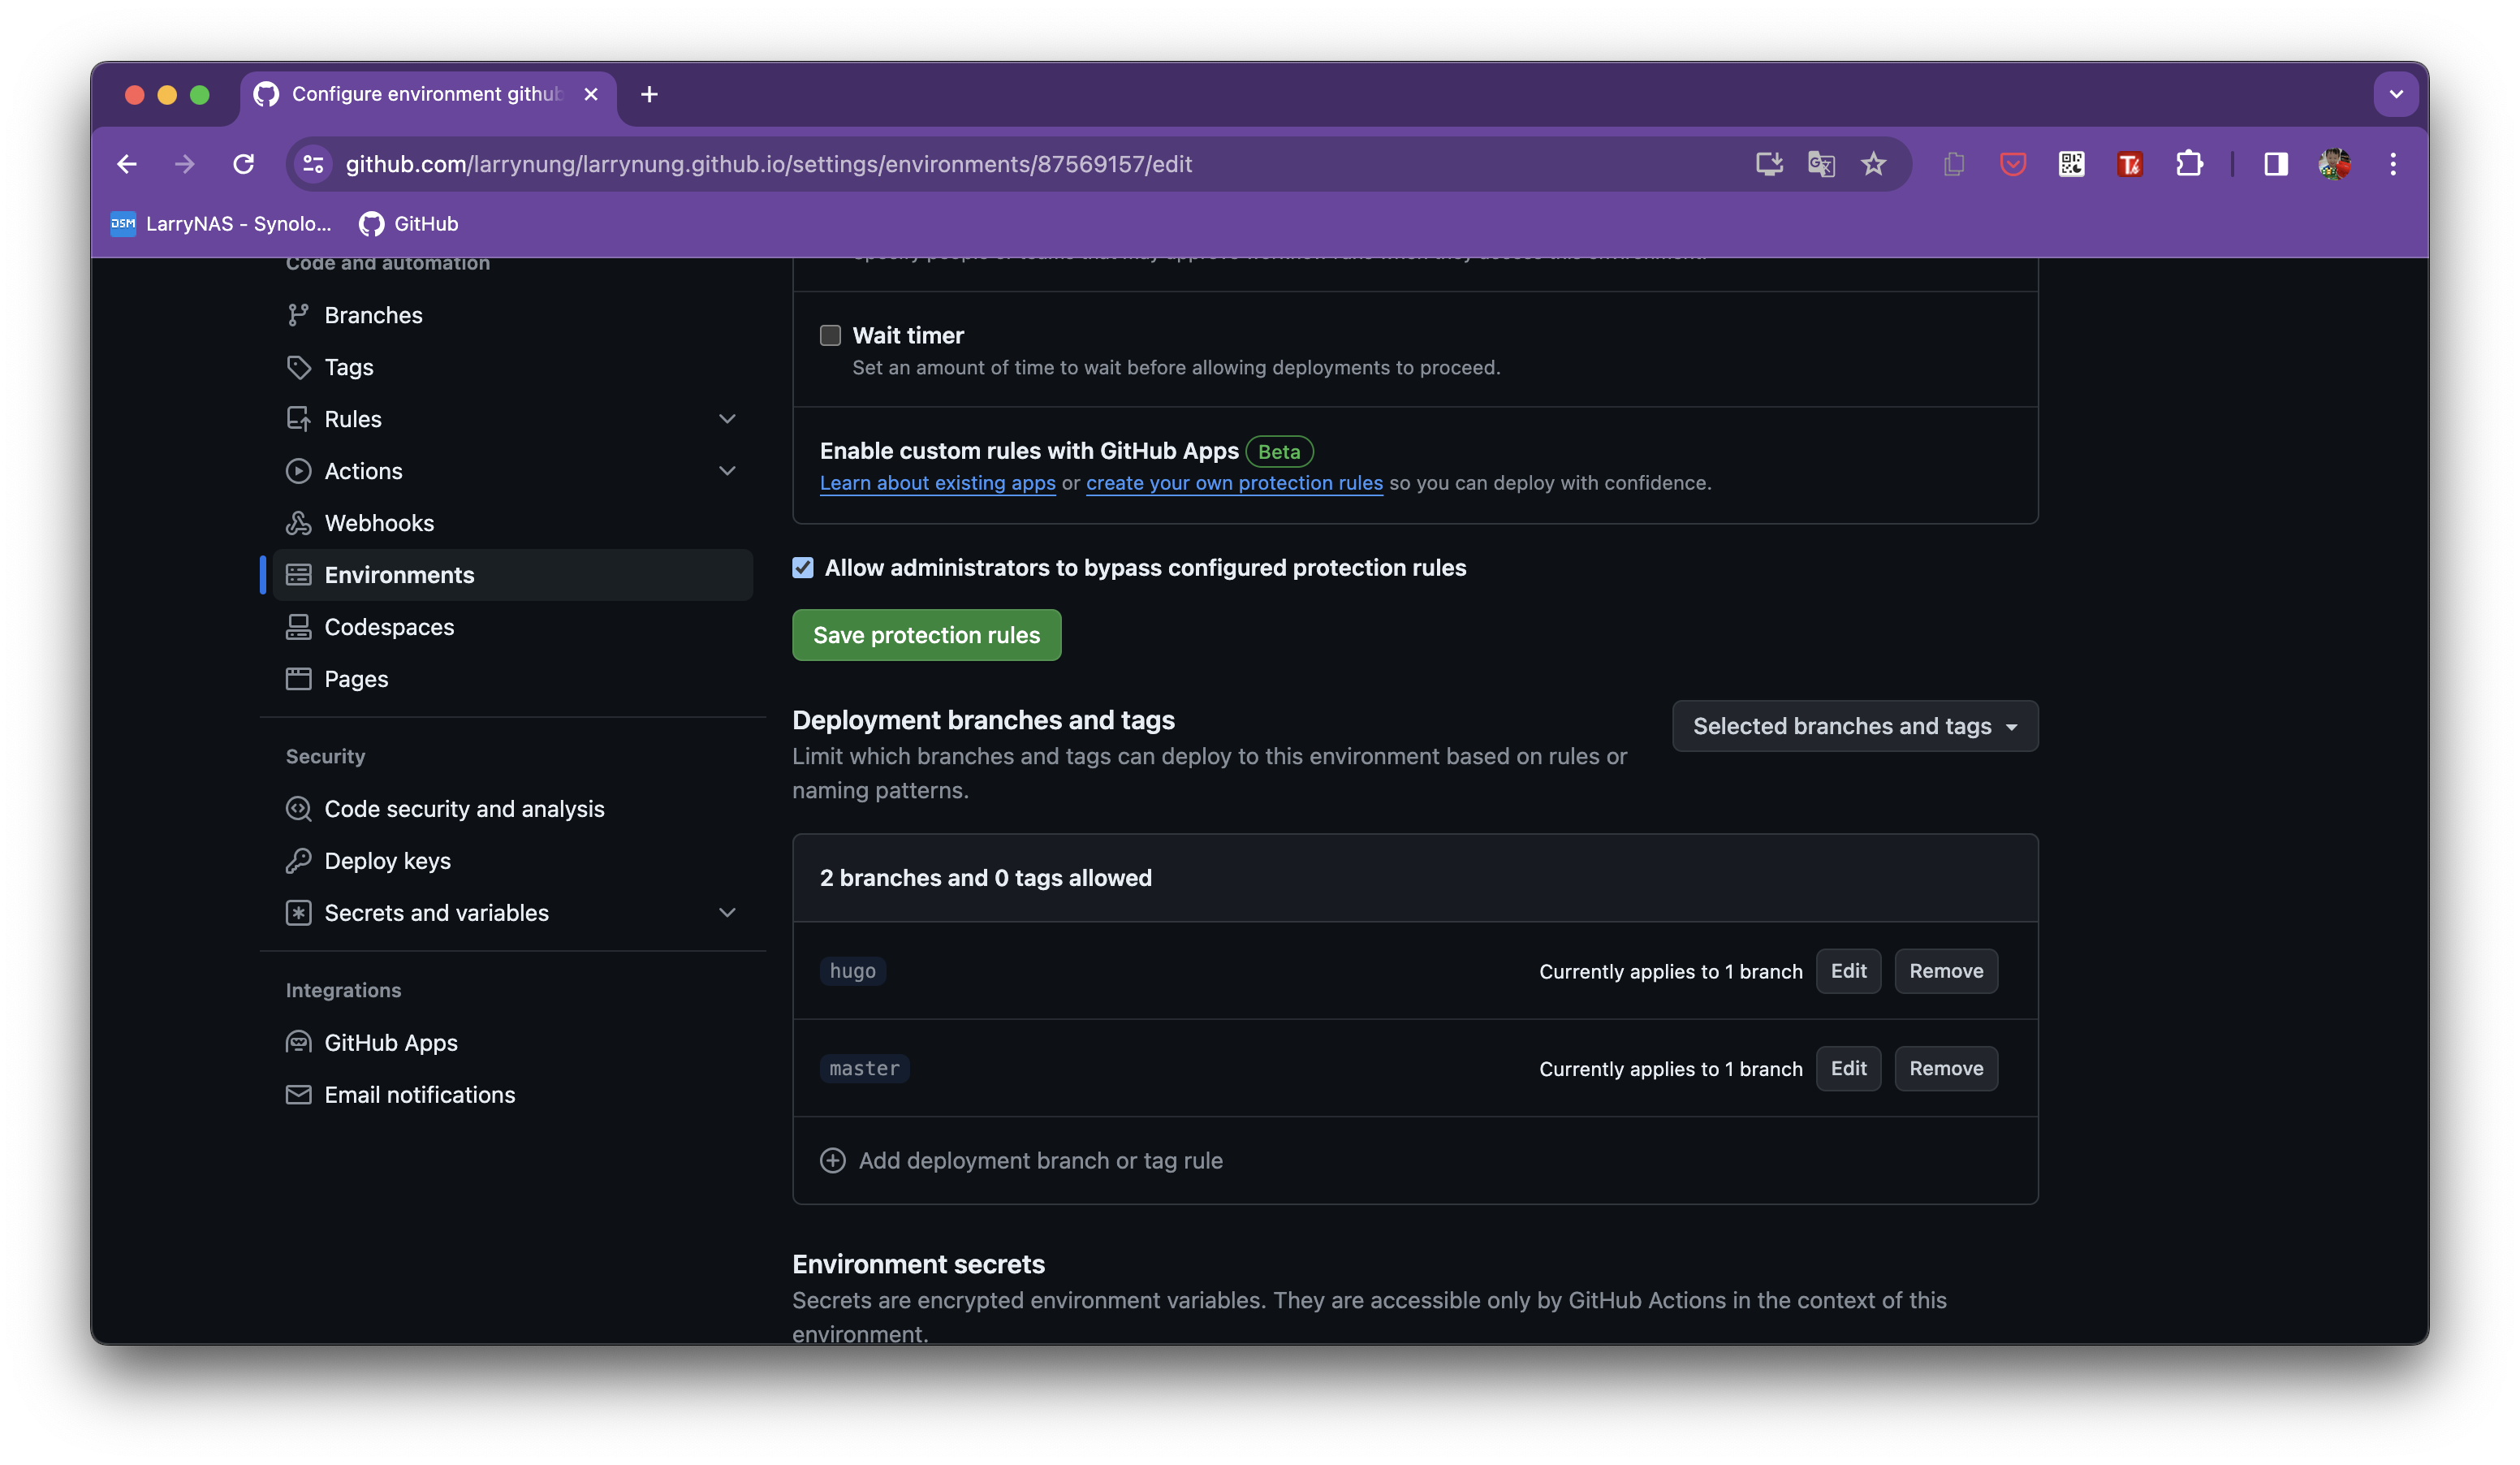The width and height of the screenshot is (2520, 1465).
Task: Close the Configure environment tab
Action: coord(591,94)
